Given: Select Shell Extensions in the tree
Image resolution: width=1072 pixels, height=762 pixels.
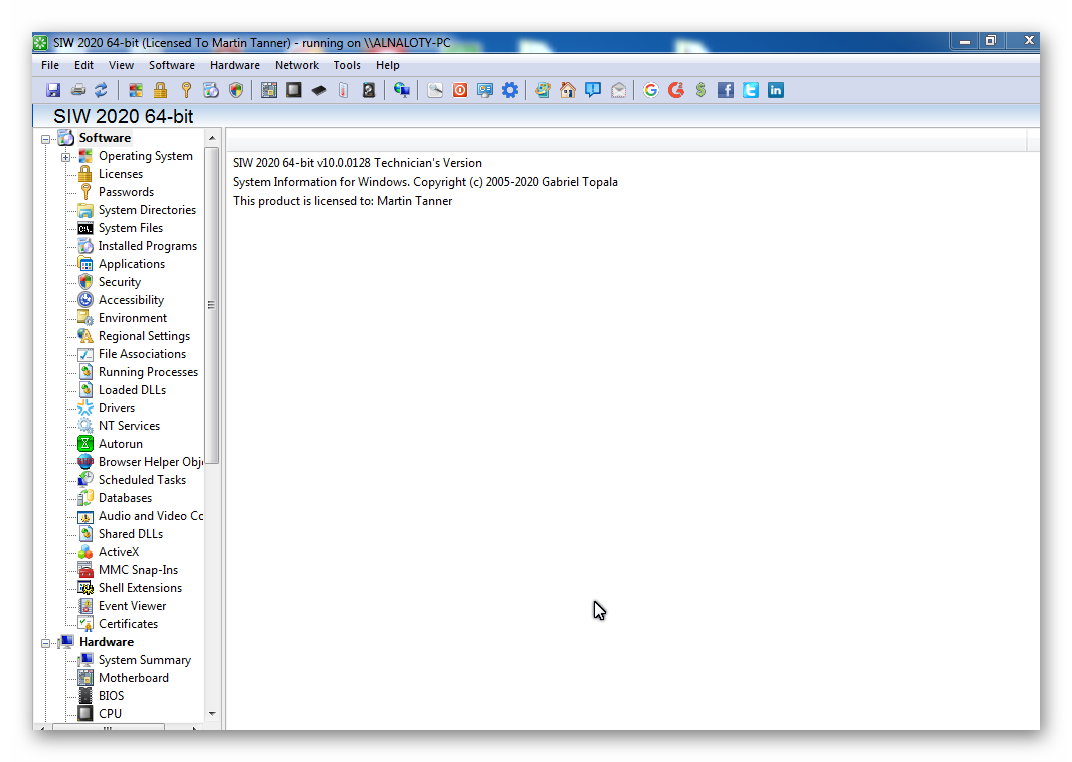Looking at the screenshot, I should [140, 588].
